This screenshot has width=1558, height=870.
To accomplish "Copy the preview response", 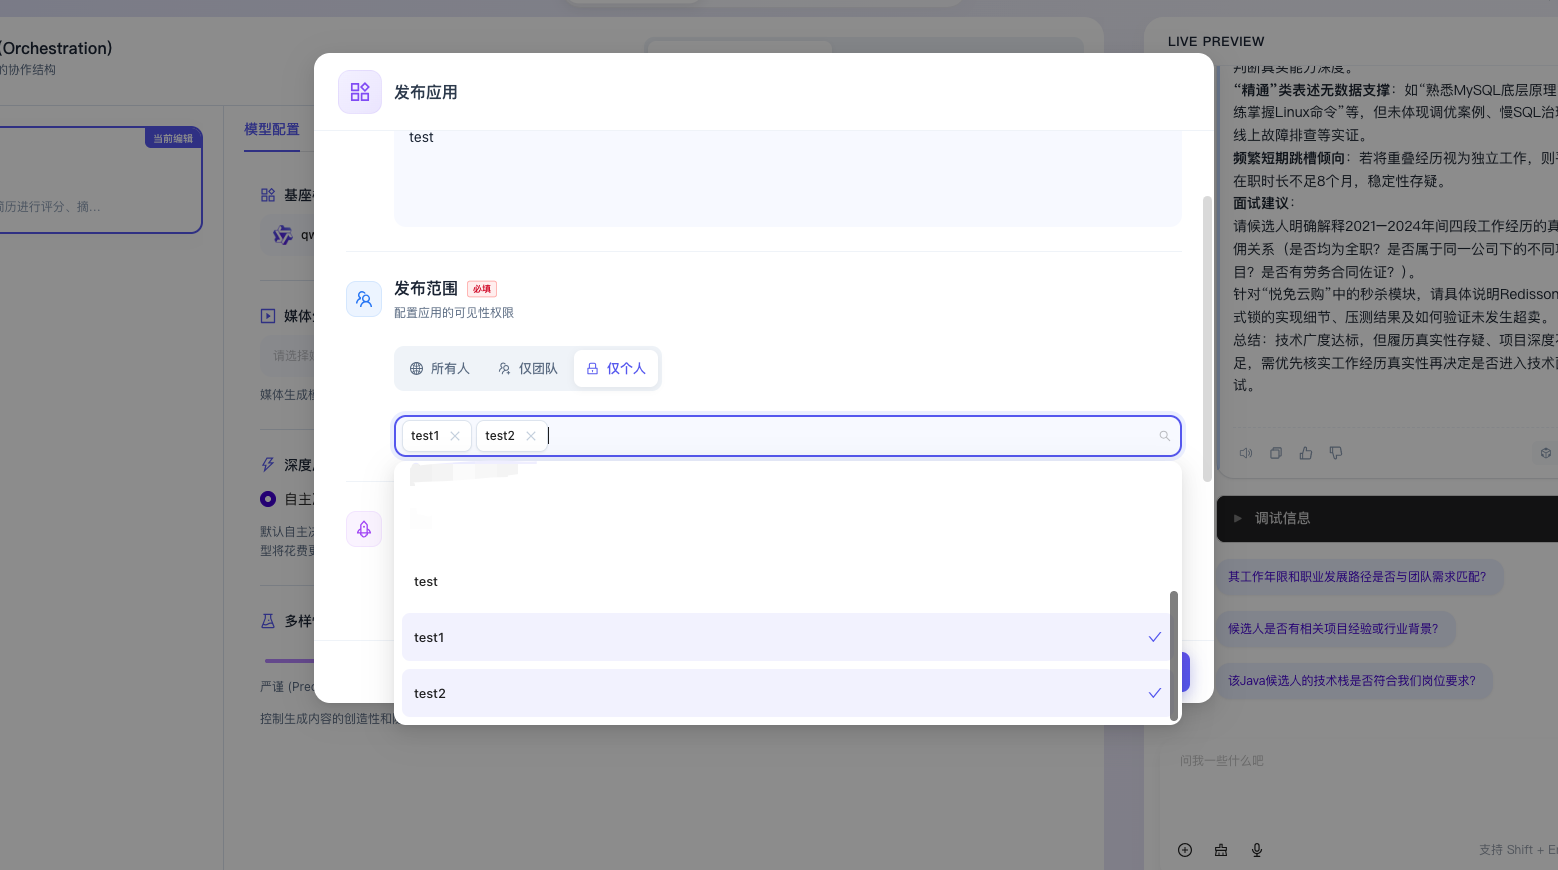I will pyautogui.click(x=1276, y=453).
